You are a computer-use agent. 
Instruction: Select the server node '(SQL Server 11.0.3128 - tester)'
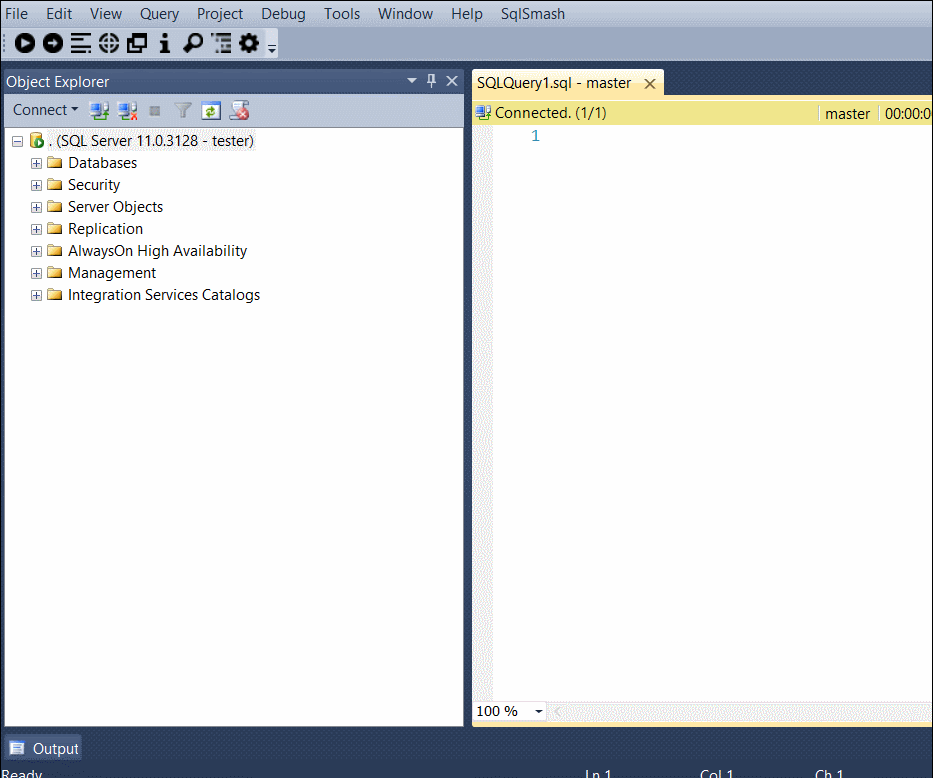point(152,141)
